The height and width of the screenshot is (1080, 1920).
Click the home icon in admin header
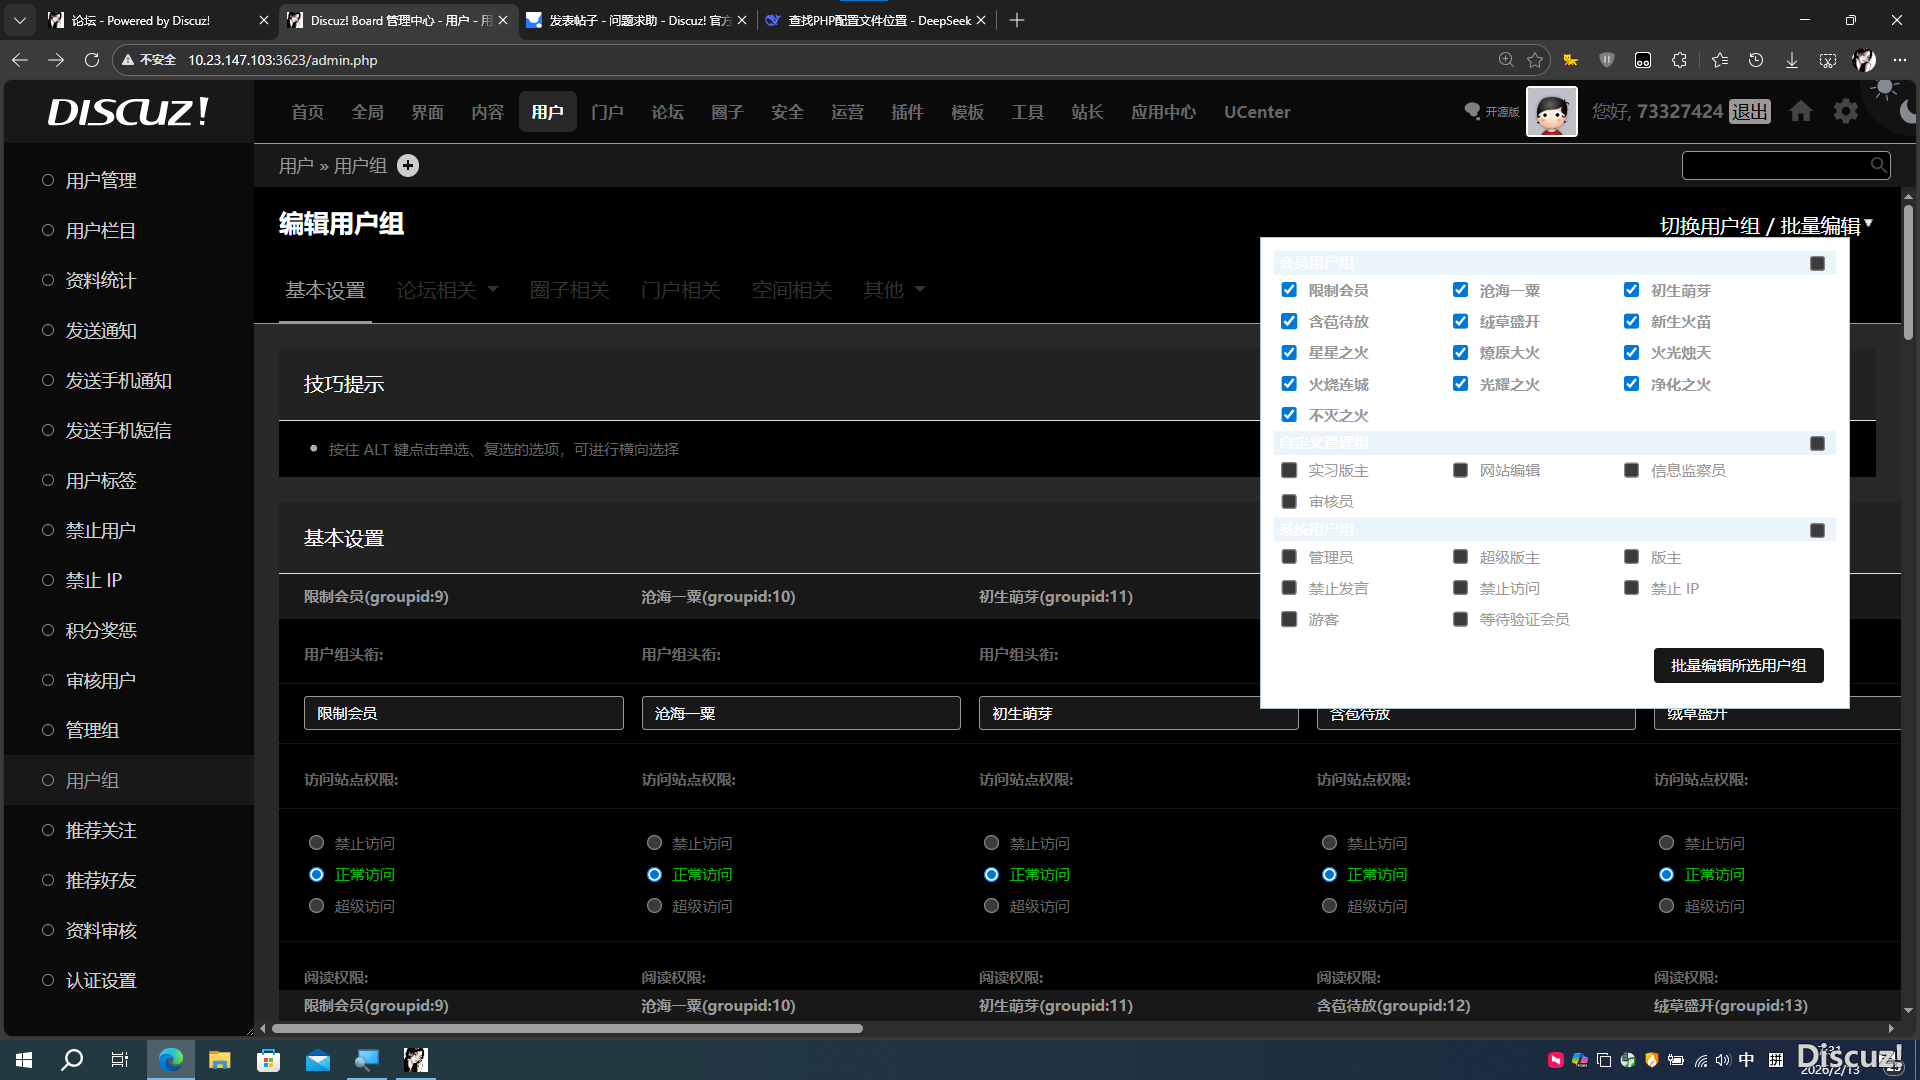[1801, 112]
